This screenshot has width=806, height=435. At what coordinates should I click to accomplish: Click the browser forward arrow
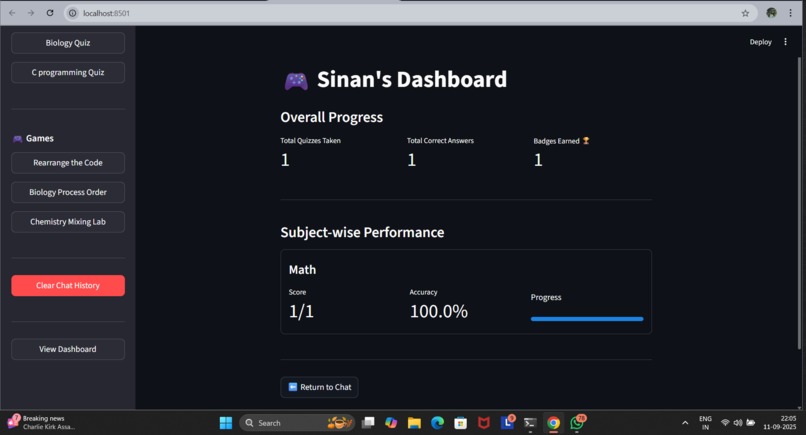pos(31,13)
